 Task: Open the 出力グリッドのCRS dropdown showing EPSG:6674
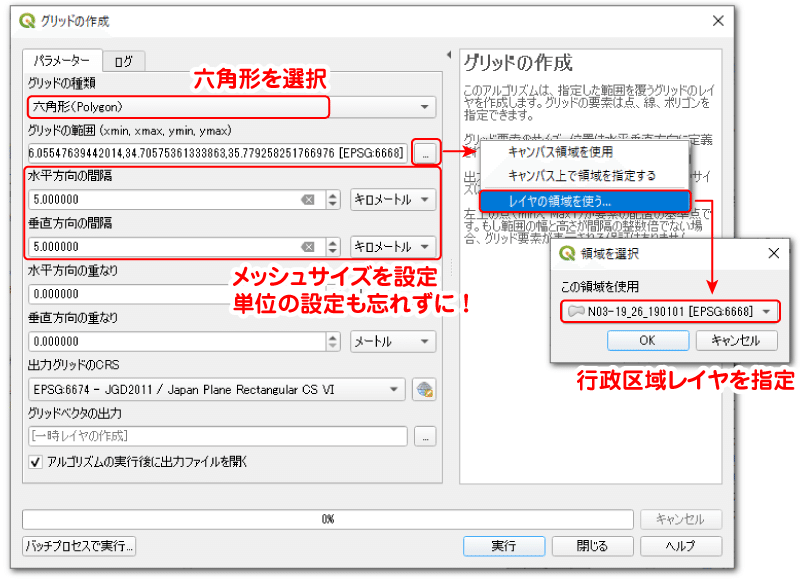[217, 389]
